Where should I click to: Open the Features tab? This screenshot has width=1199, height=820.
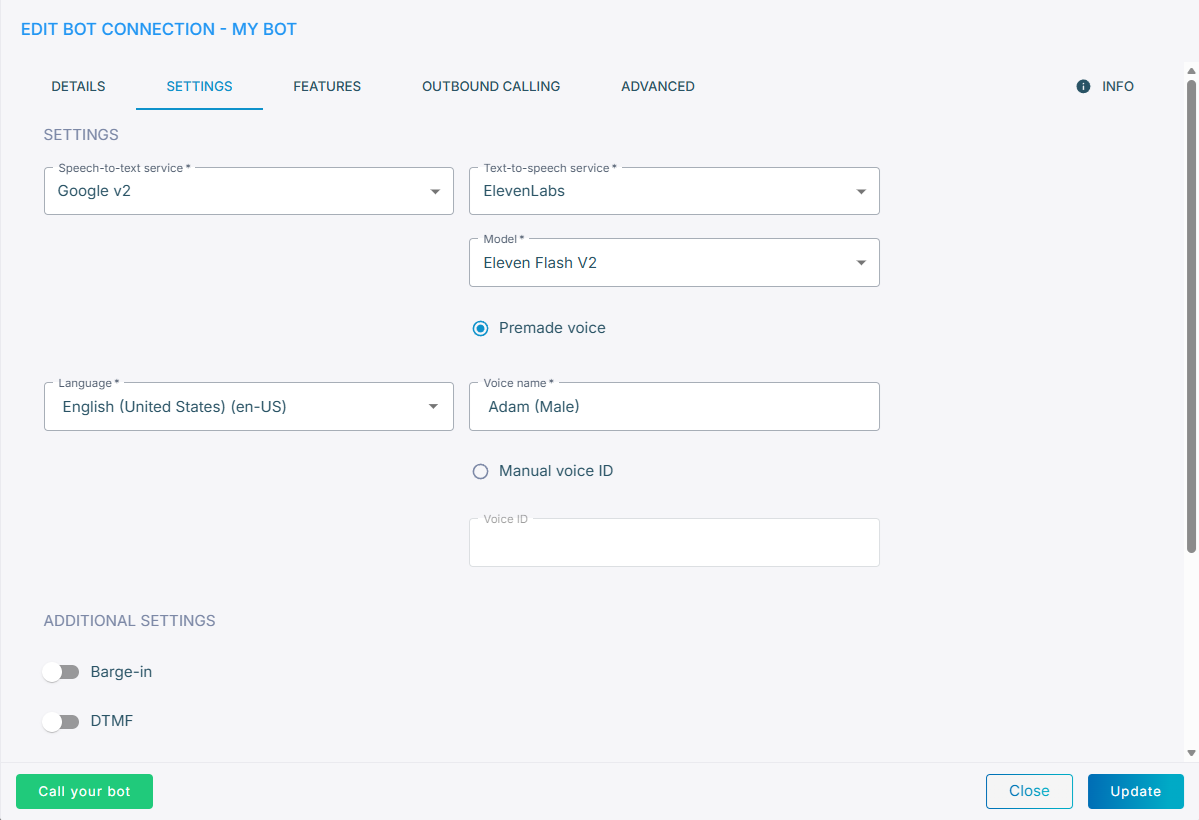tap(327, 87)
